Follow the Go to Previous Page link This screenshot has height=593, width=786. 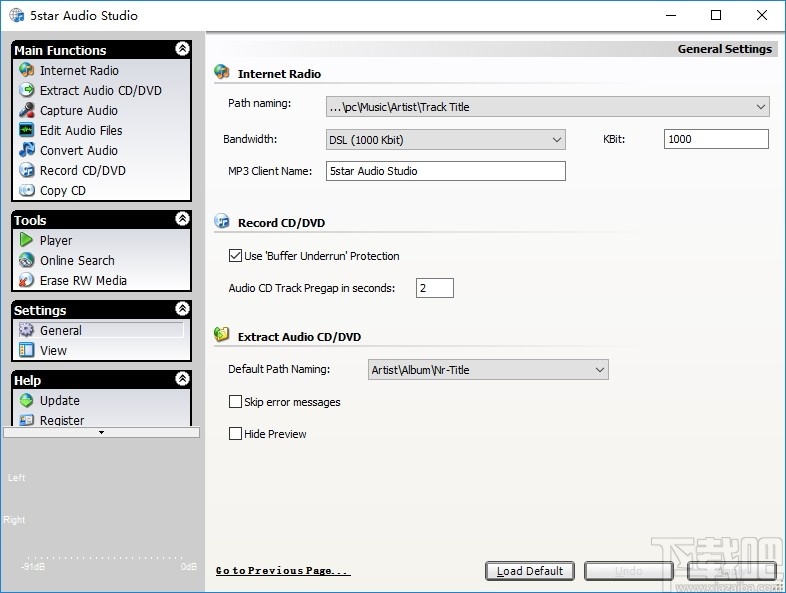pos(283,570)
